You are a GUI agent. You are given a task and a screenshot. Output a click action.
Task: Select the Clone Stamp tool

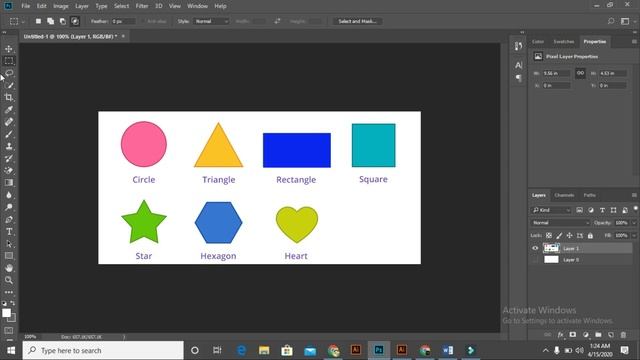[9, 146]
